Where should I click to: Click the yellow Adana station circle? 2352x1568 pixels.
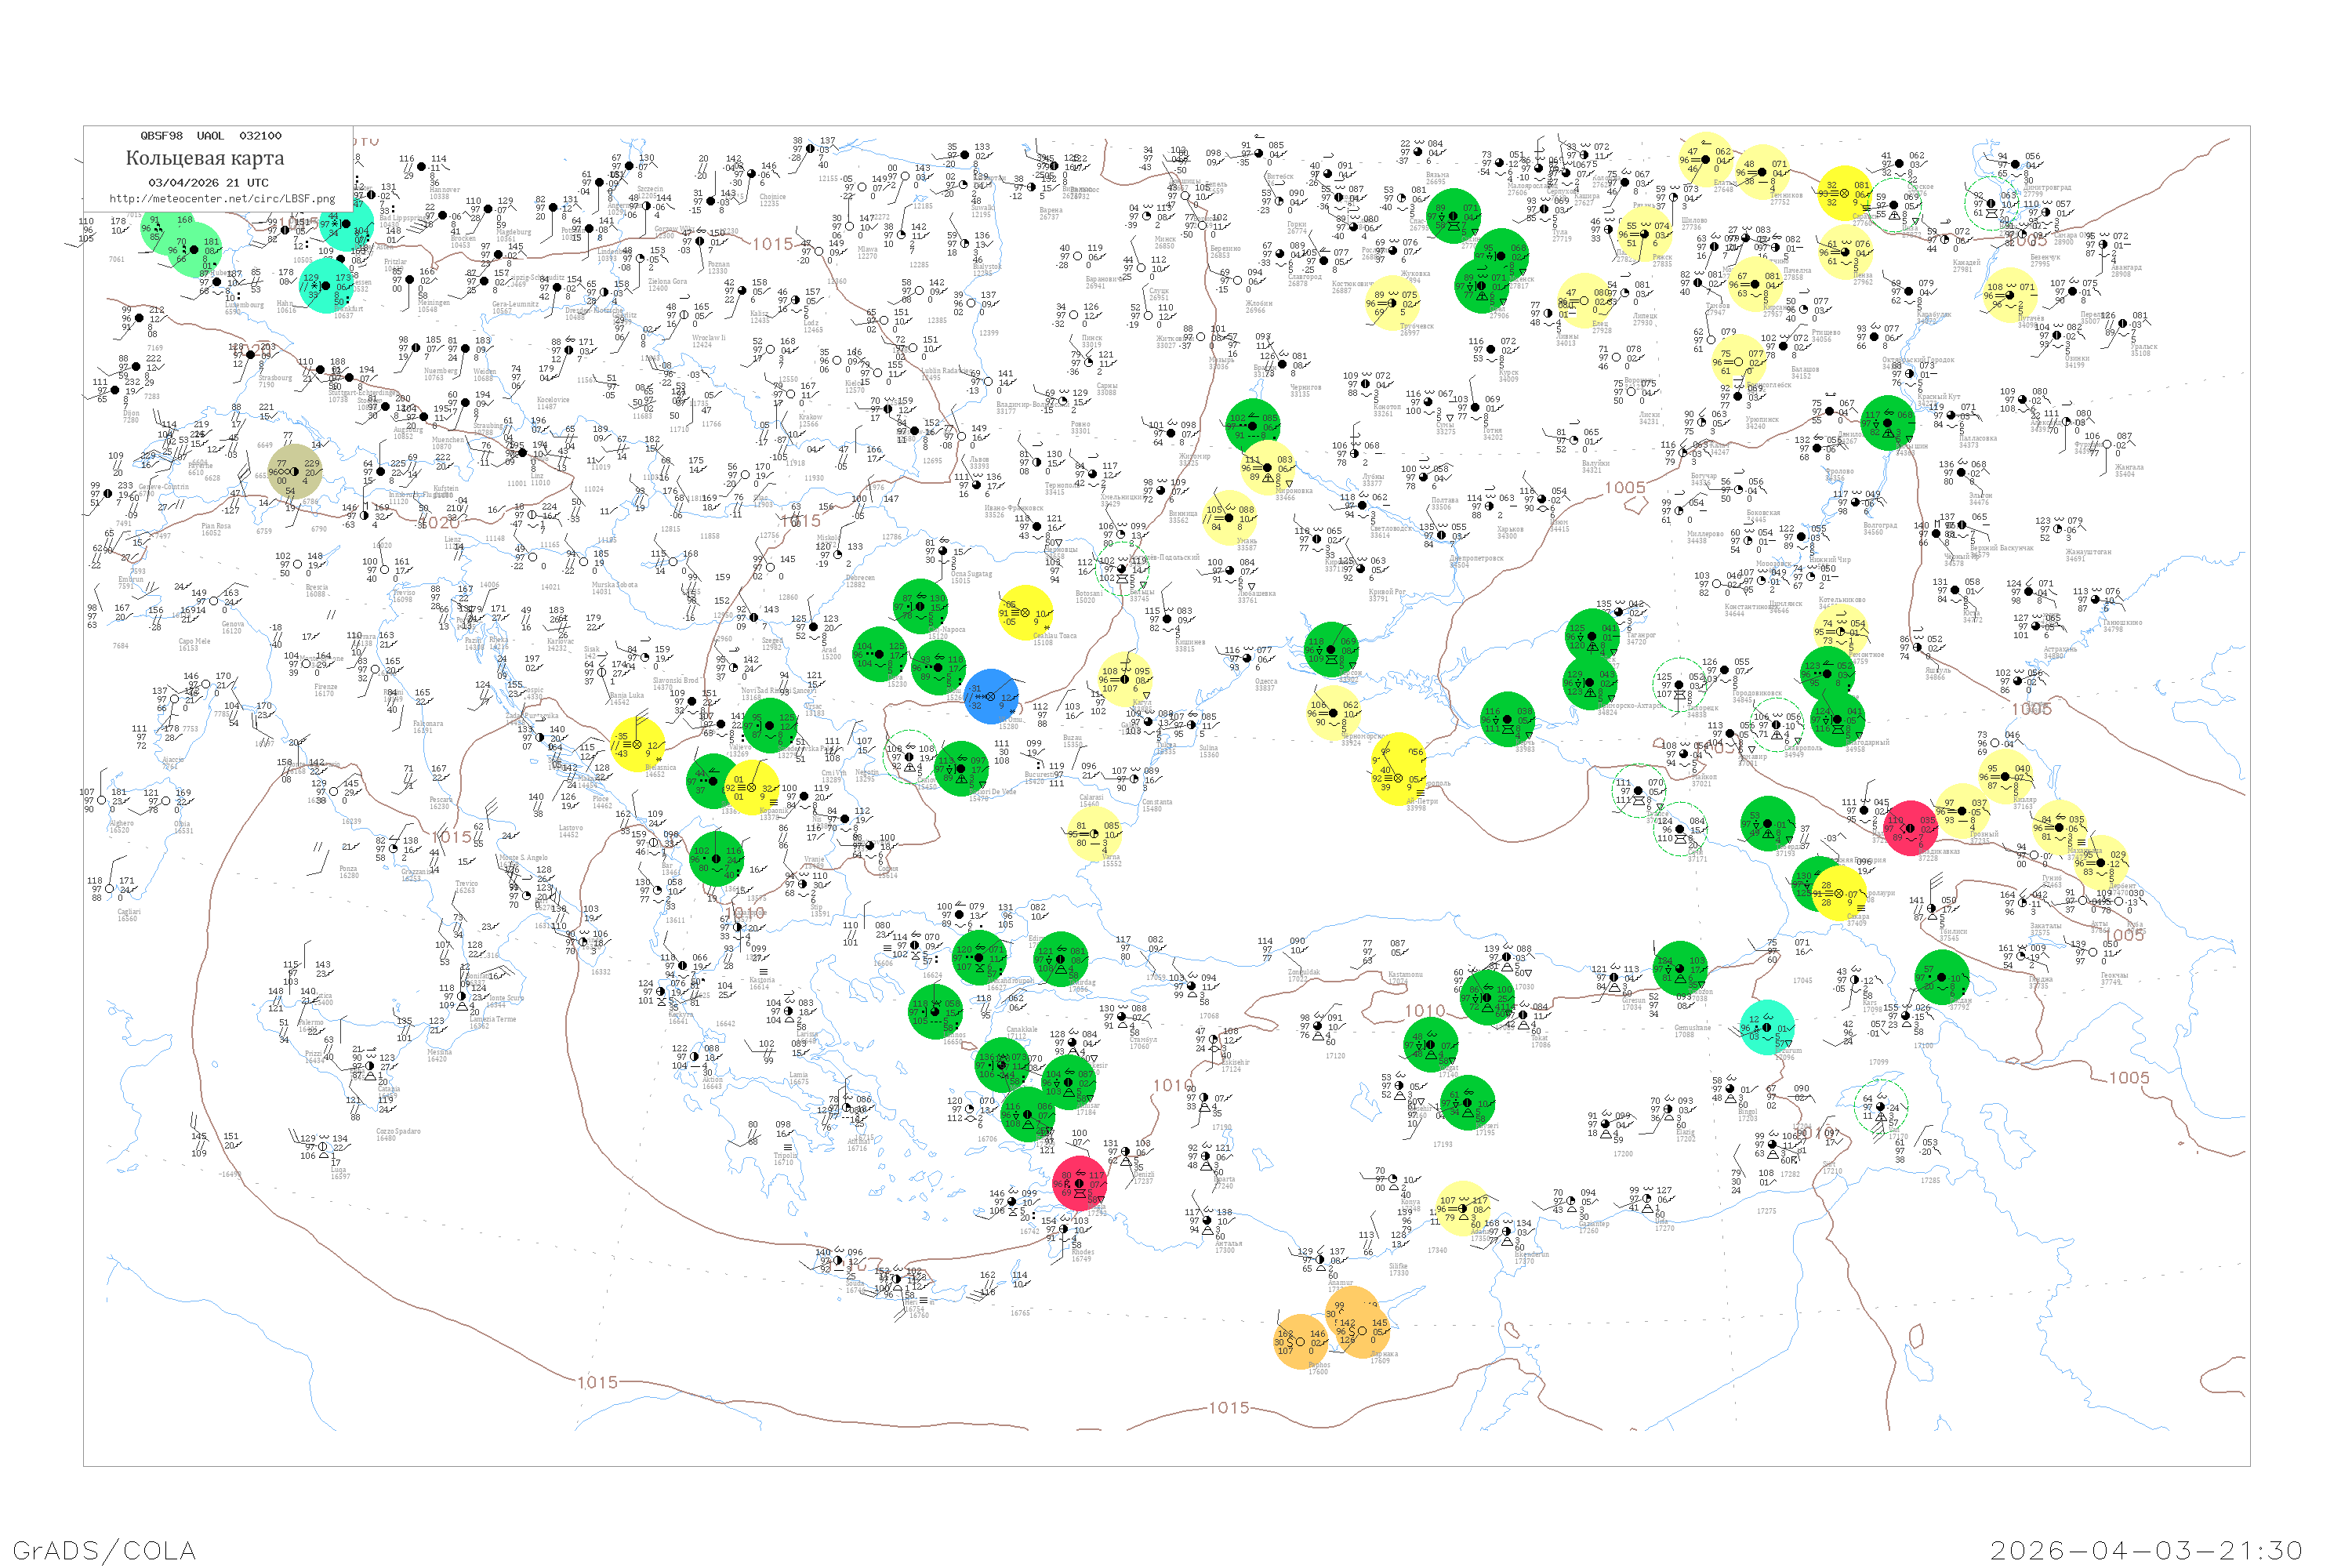[1462, 1208]
